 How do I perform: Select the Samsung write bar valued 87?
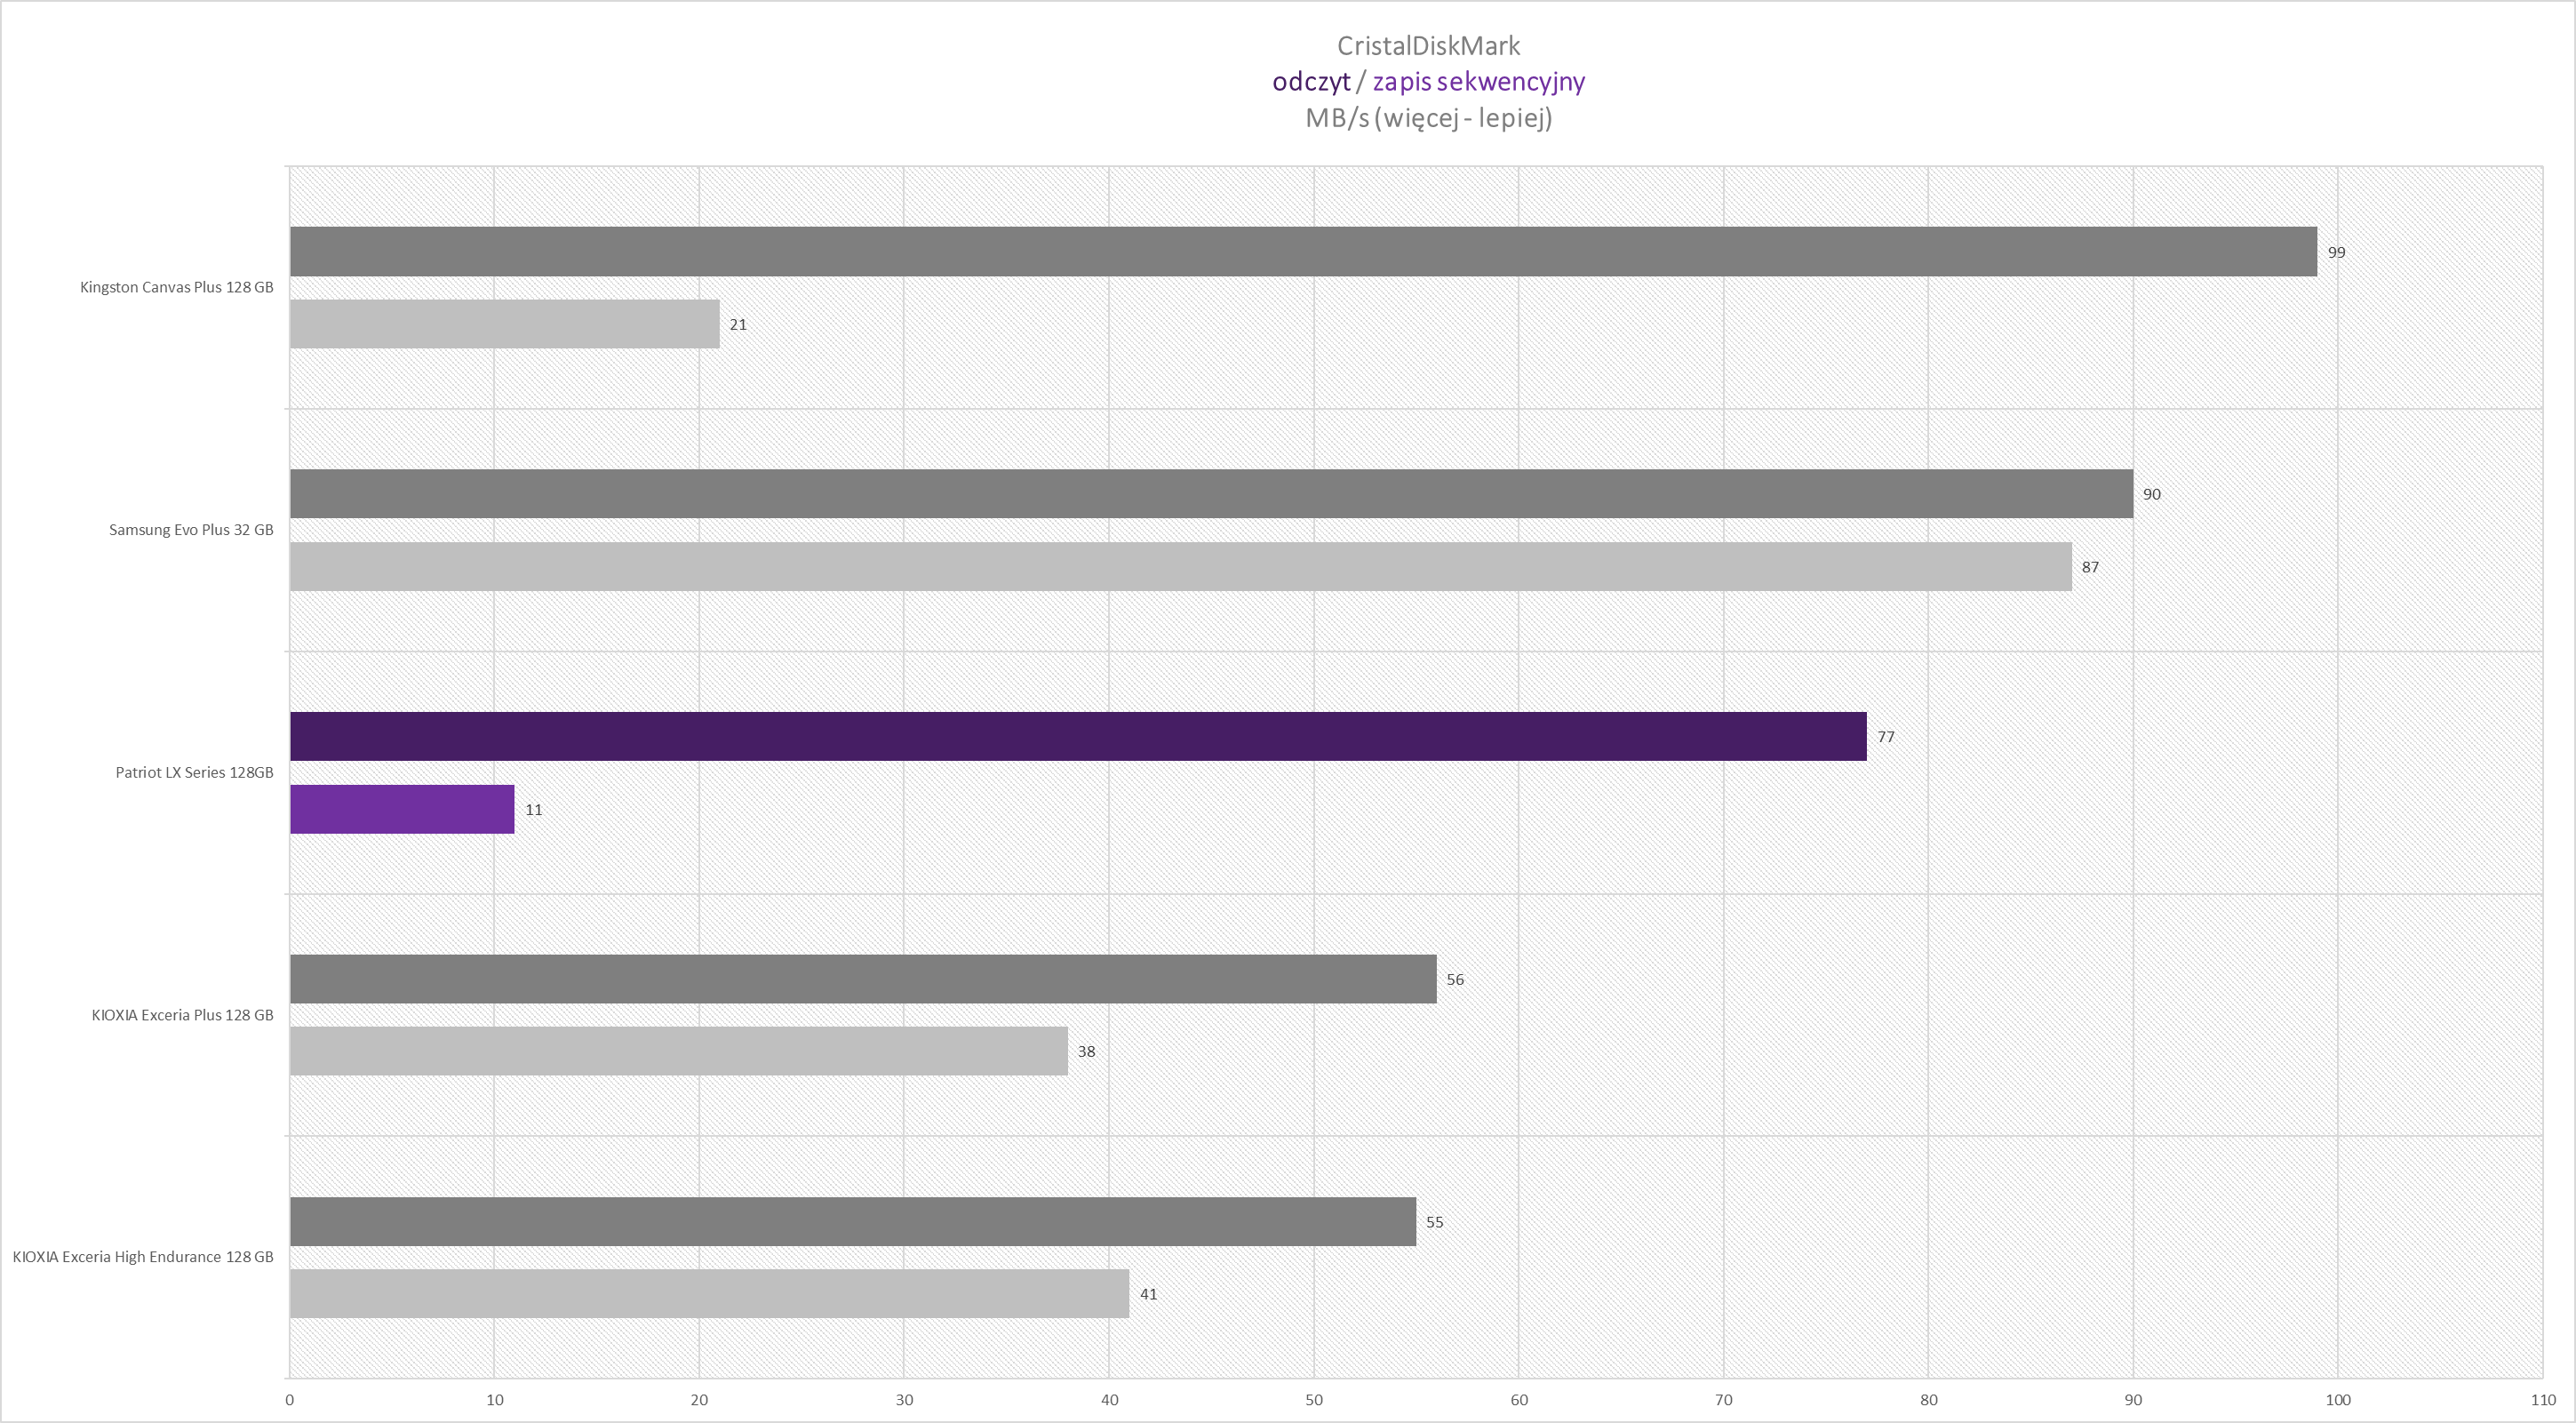pyautogui.click(x=1180, y=567)
